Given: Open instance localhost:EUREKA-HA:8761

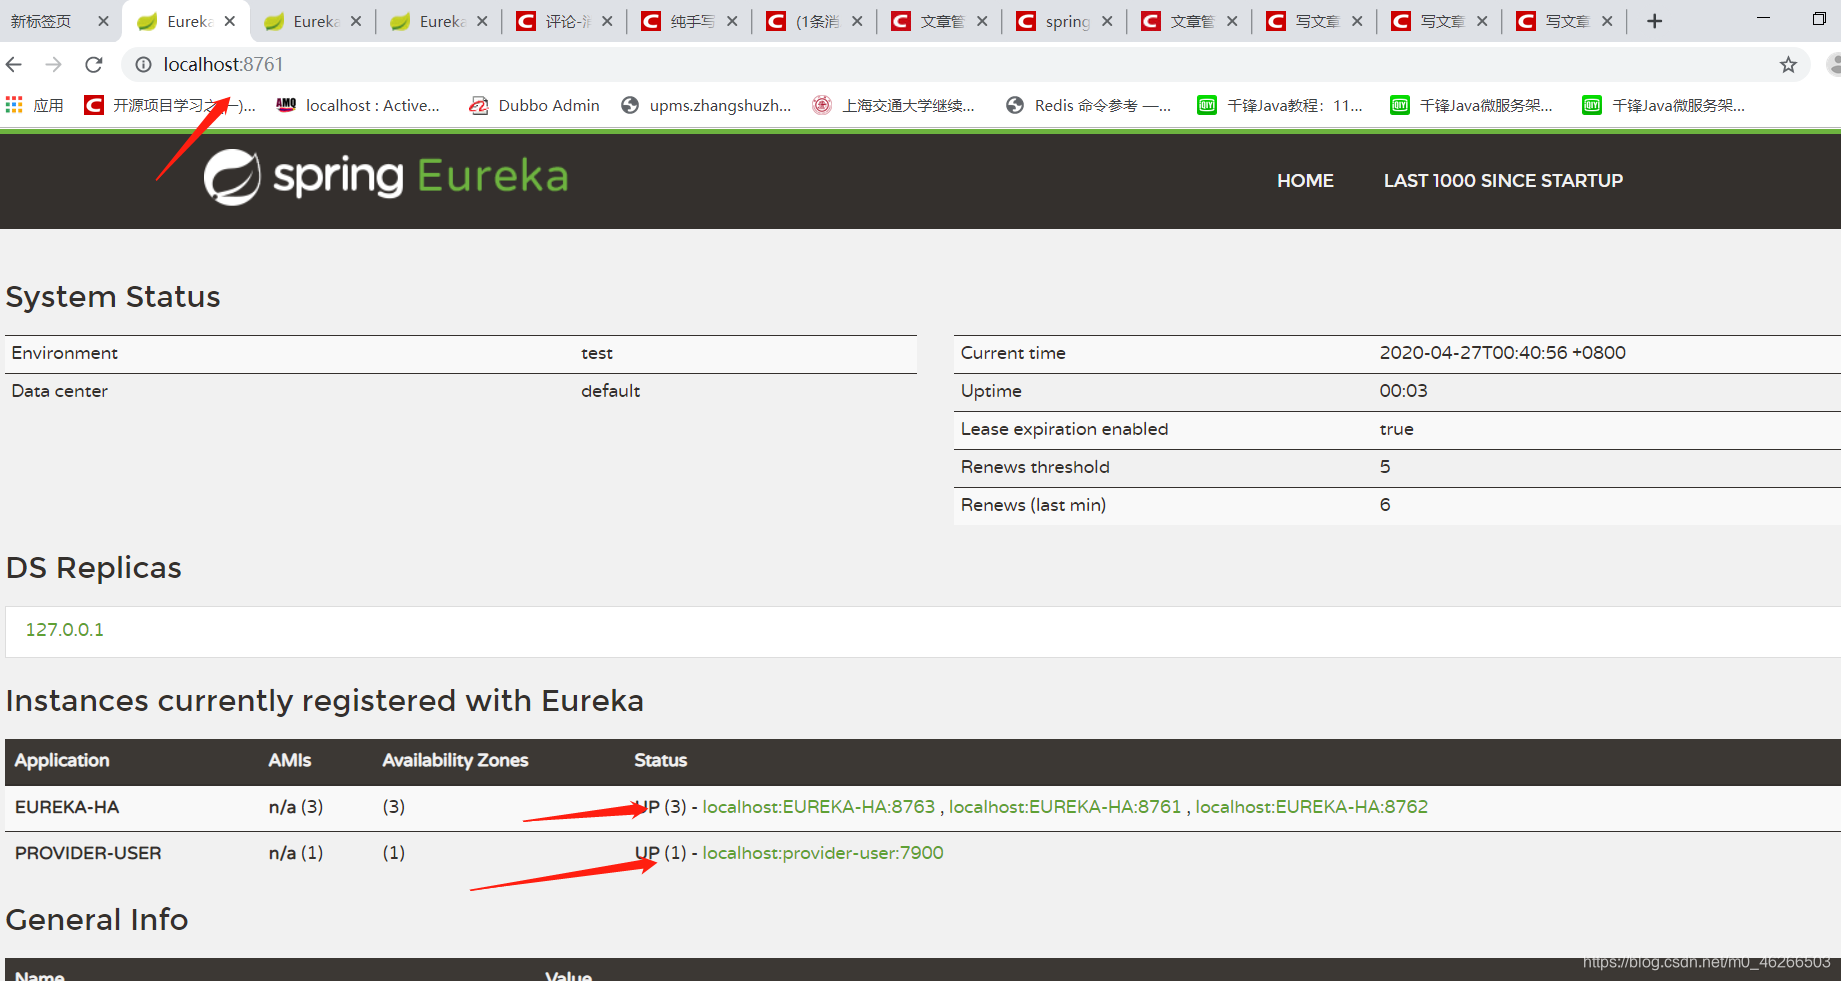Looking at the screenshot, I should pyautogui.click(x=1065, y=807).
